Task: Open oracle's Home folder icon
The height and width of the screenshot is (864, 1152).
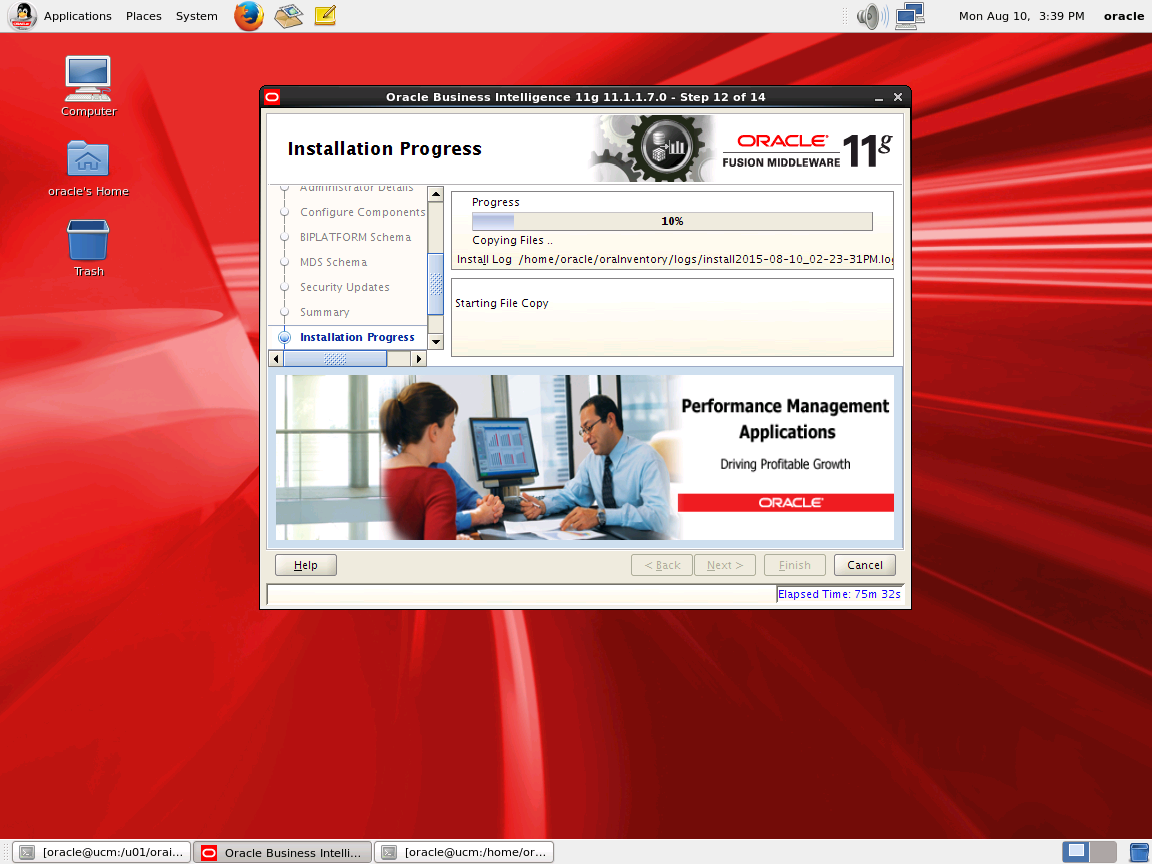Action: pos(88,169)
